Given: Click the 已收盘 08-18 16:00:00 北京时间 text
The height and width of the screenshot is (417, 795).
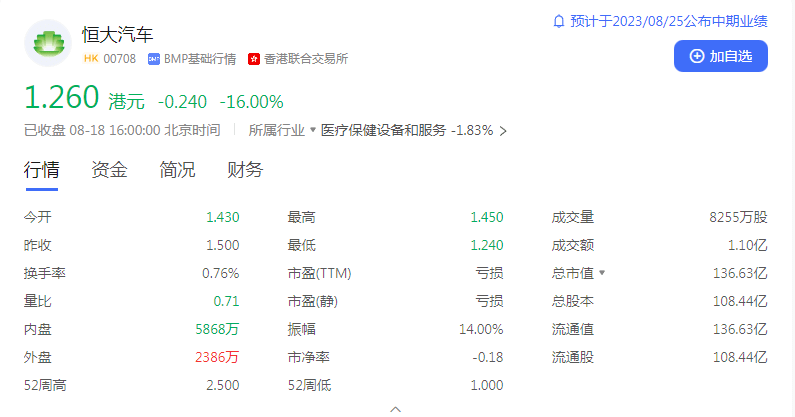Looking at the screenshot, I should (x=122, y=130).
